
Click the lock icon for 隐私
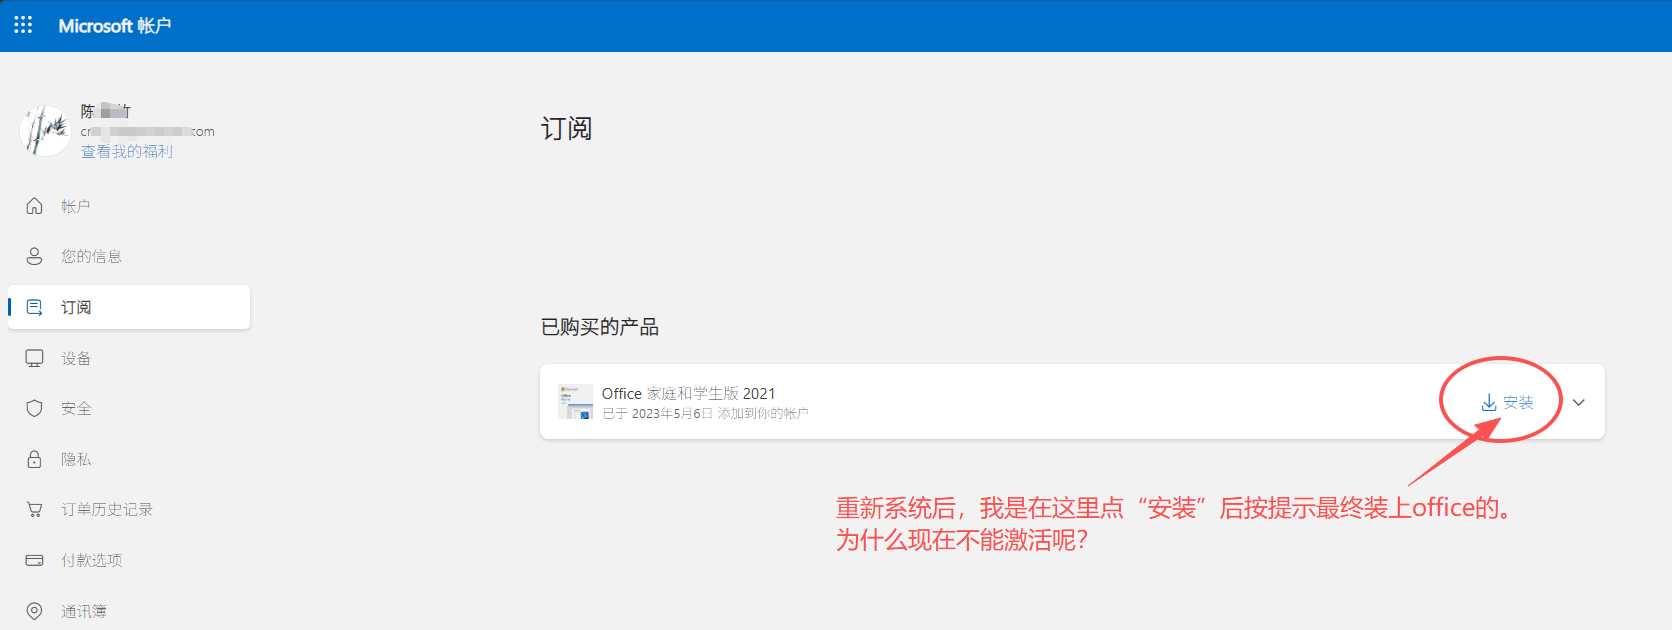pos(35,459)
